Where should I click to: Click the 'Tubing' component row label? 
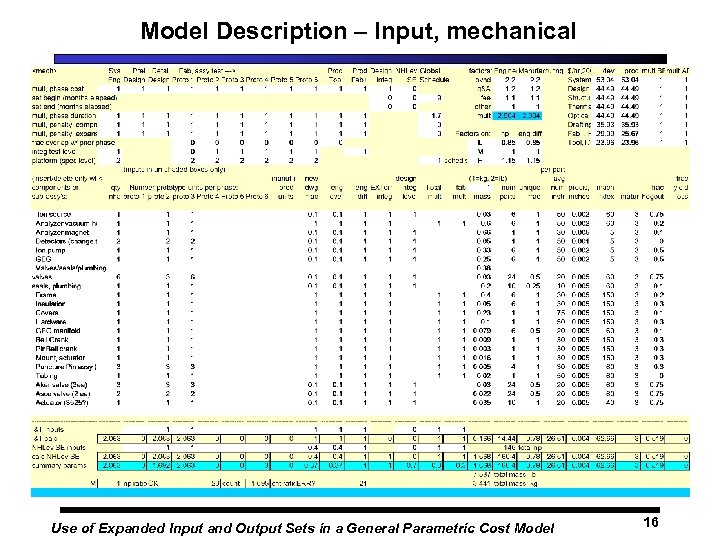[x=46, y=376]
